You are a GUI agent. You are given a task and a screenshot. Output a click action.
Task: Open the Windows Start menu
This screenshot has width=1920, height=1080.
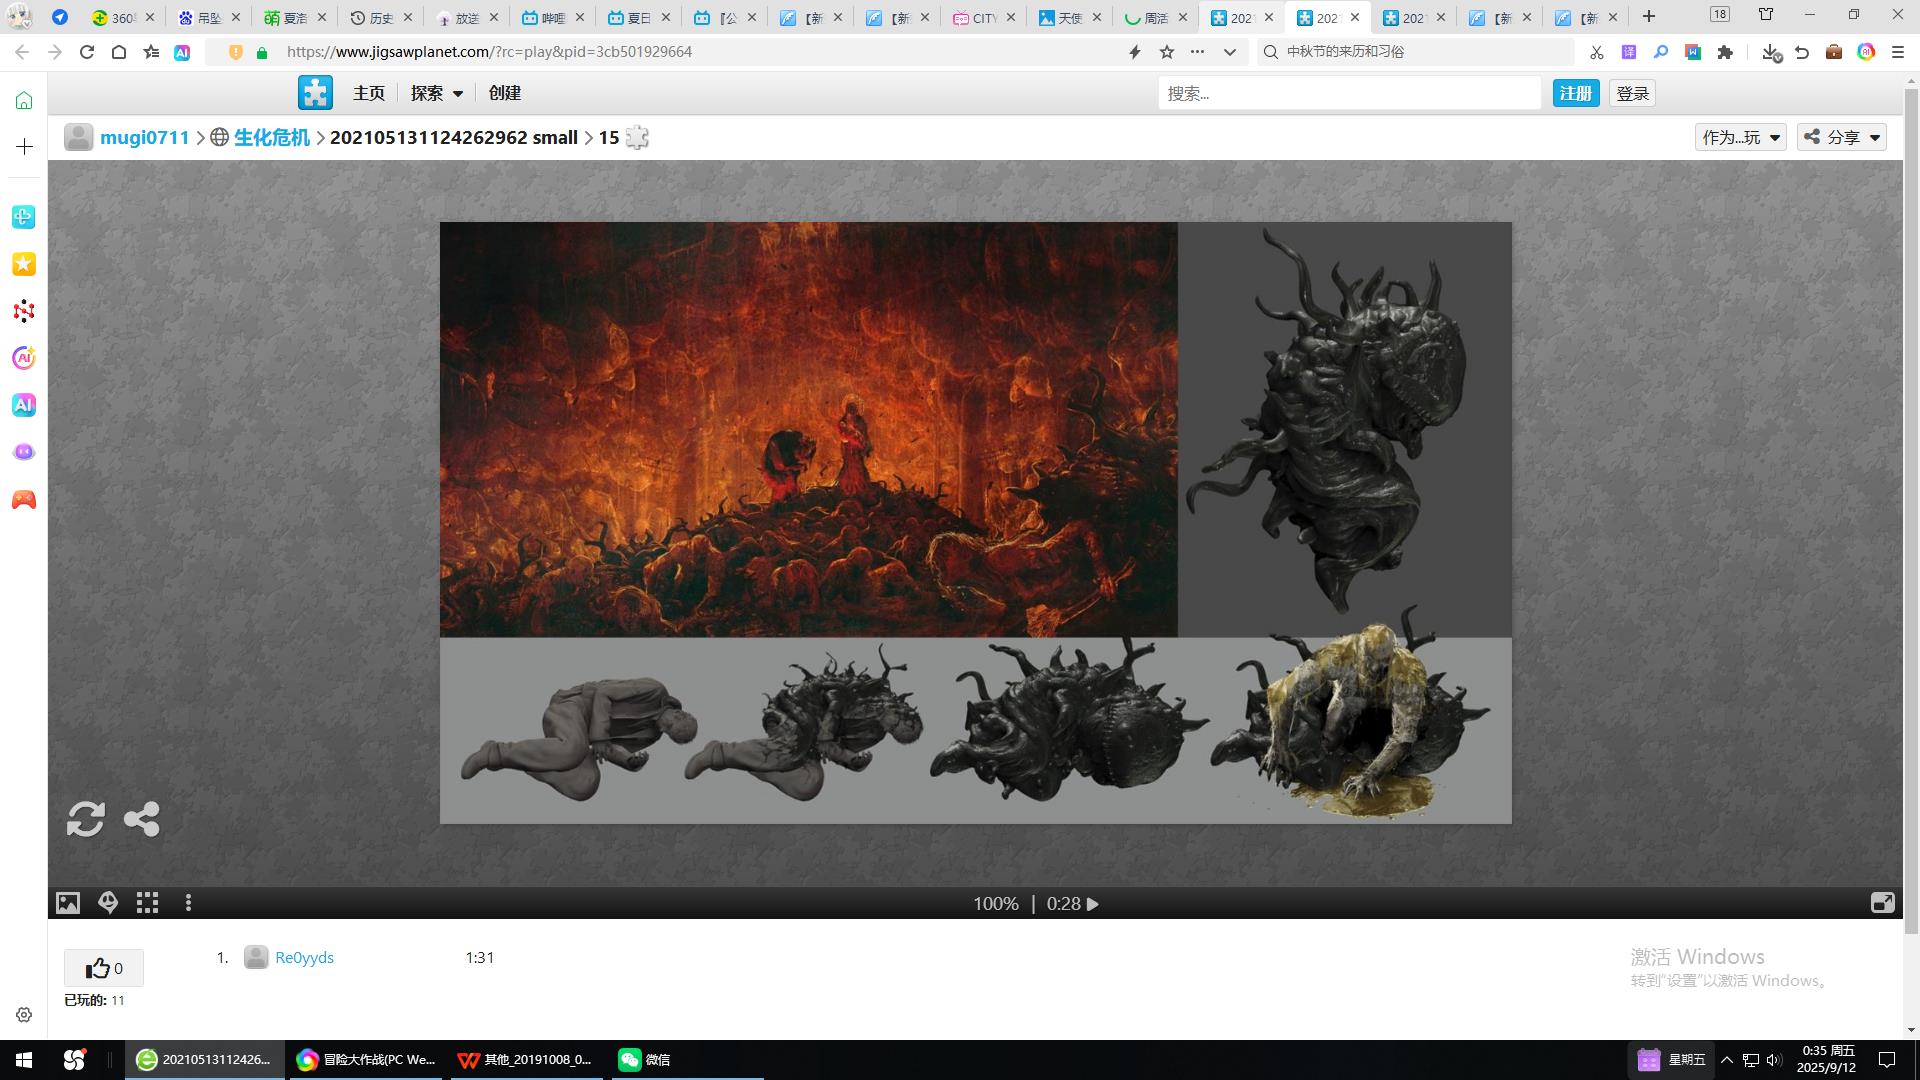pyautogui.click(x=24, y=1060)
